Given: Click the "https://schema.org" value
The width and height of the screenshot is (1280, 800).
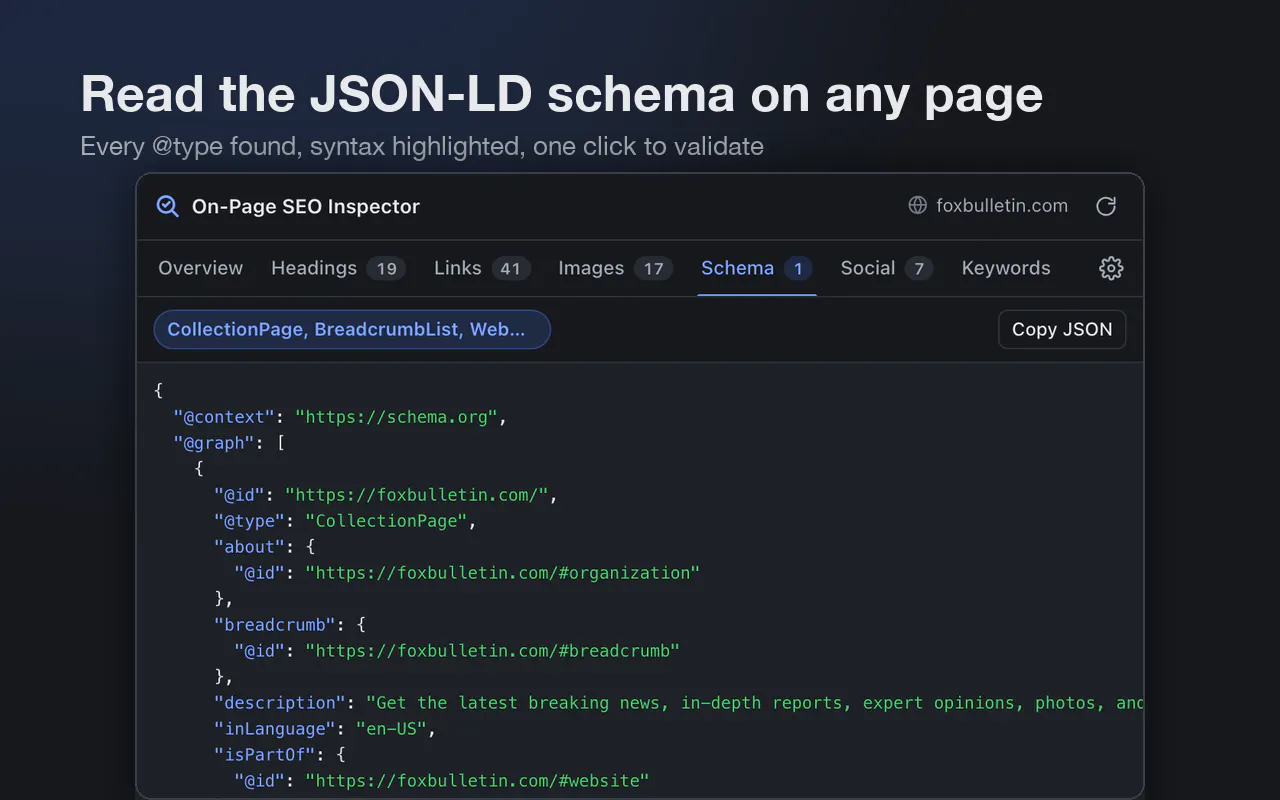Looking at the screenshot, I should point(396,417).
